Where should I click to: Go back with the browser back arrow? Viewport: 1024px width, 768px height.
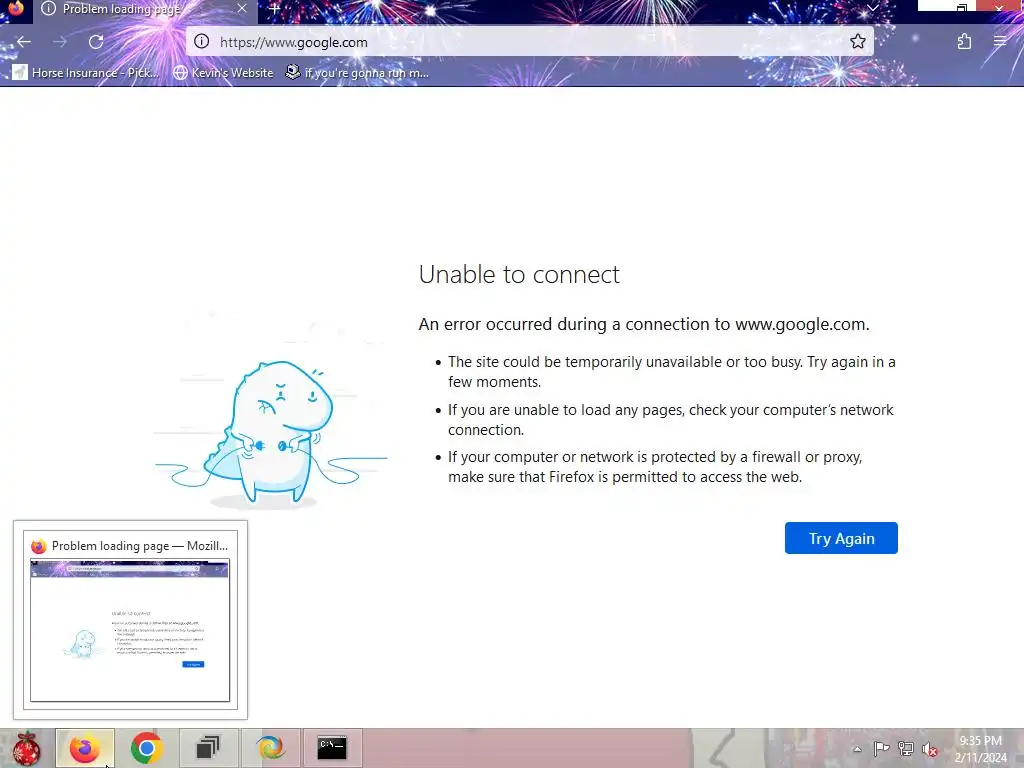24,42
